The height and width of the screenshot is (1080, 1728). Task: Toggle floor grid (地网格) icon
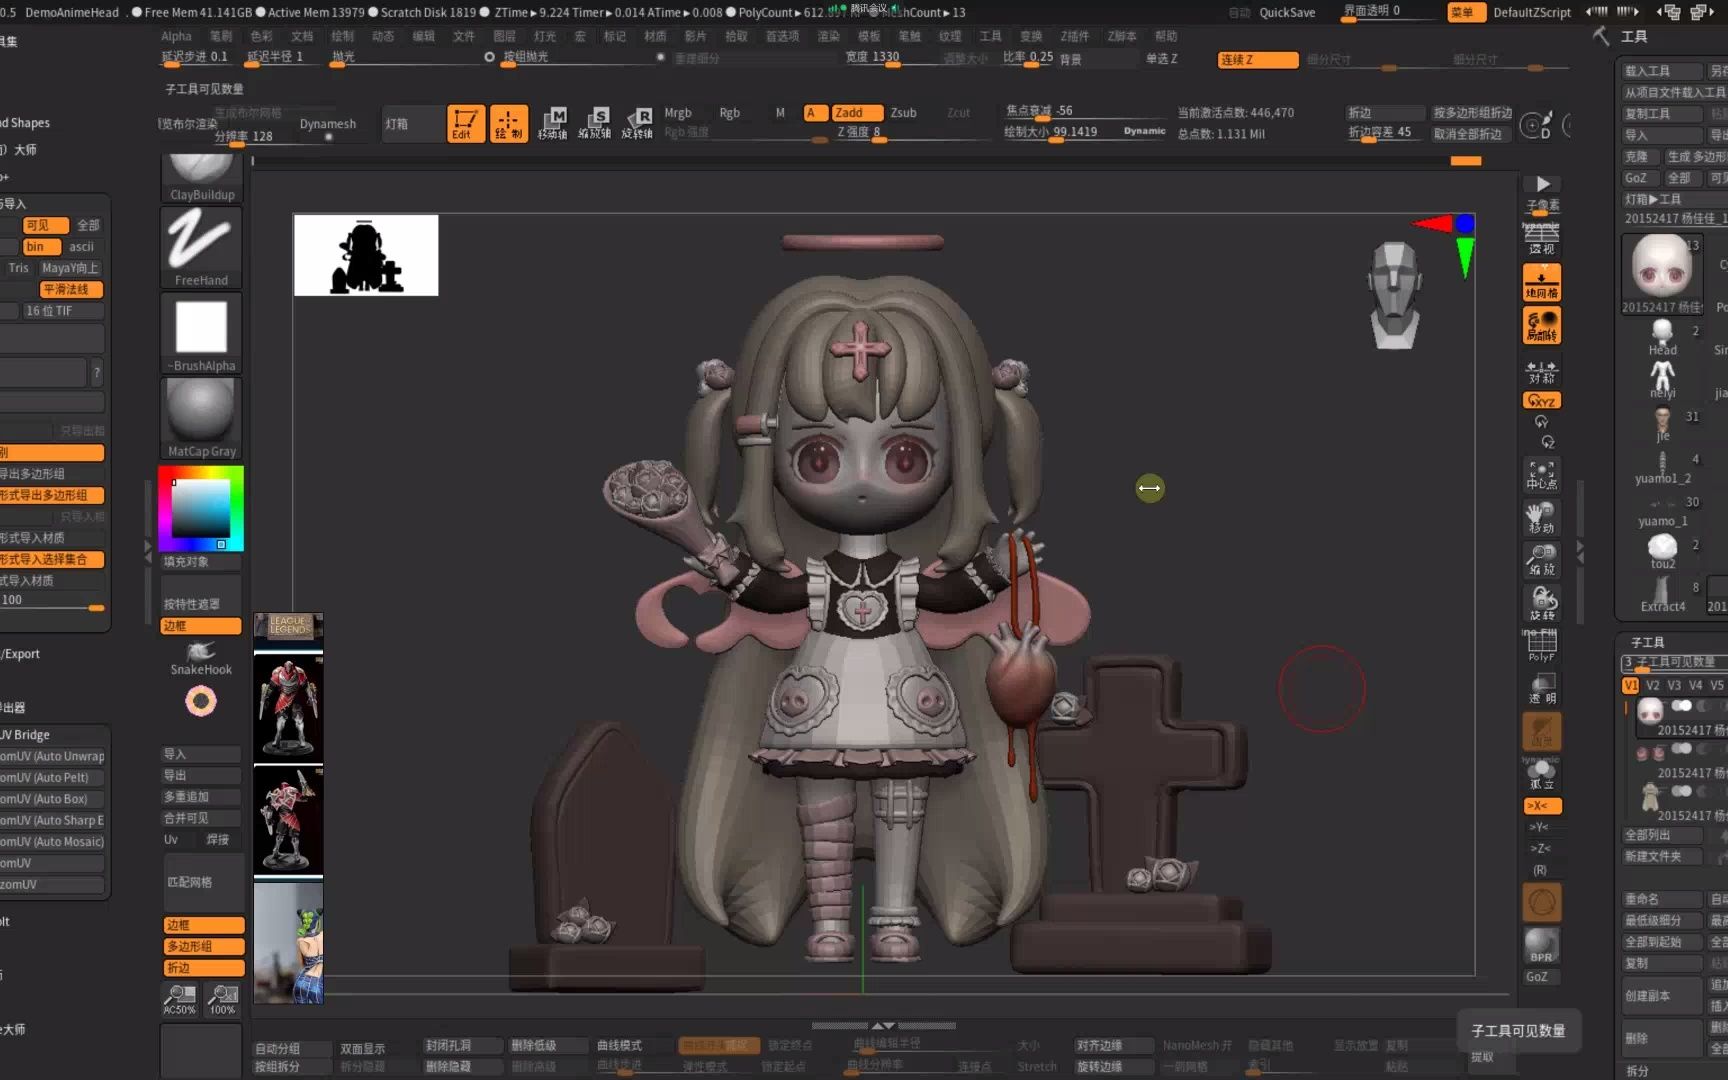pos(1541,282)
